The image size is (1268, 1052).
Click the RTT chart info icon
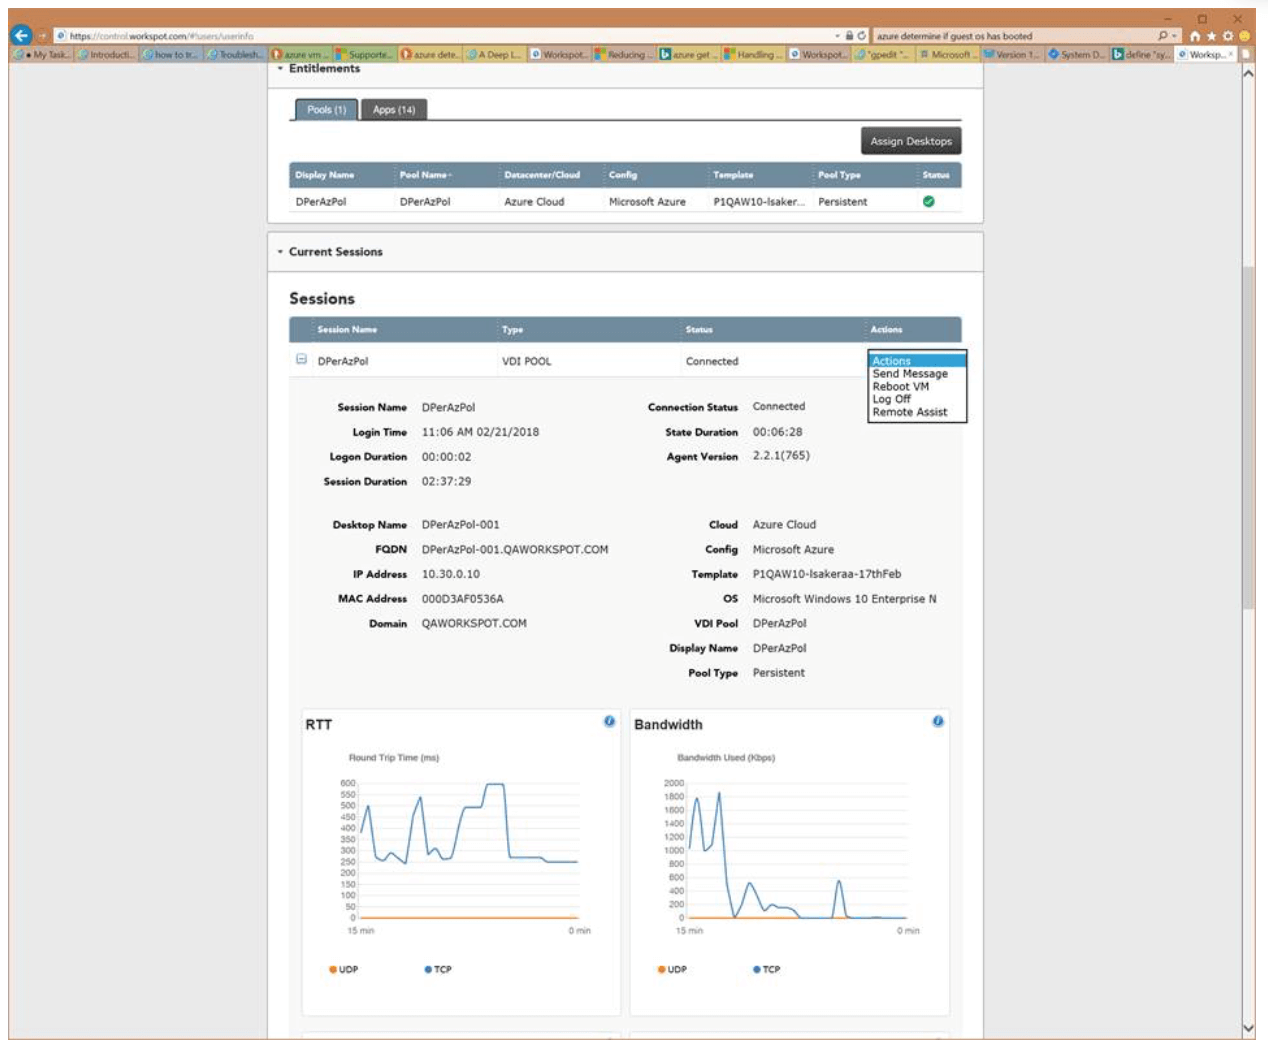point(609,721)
